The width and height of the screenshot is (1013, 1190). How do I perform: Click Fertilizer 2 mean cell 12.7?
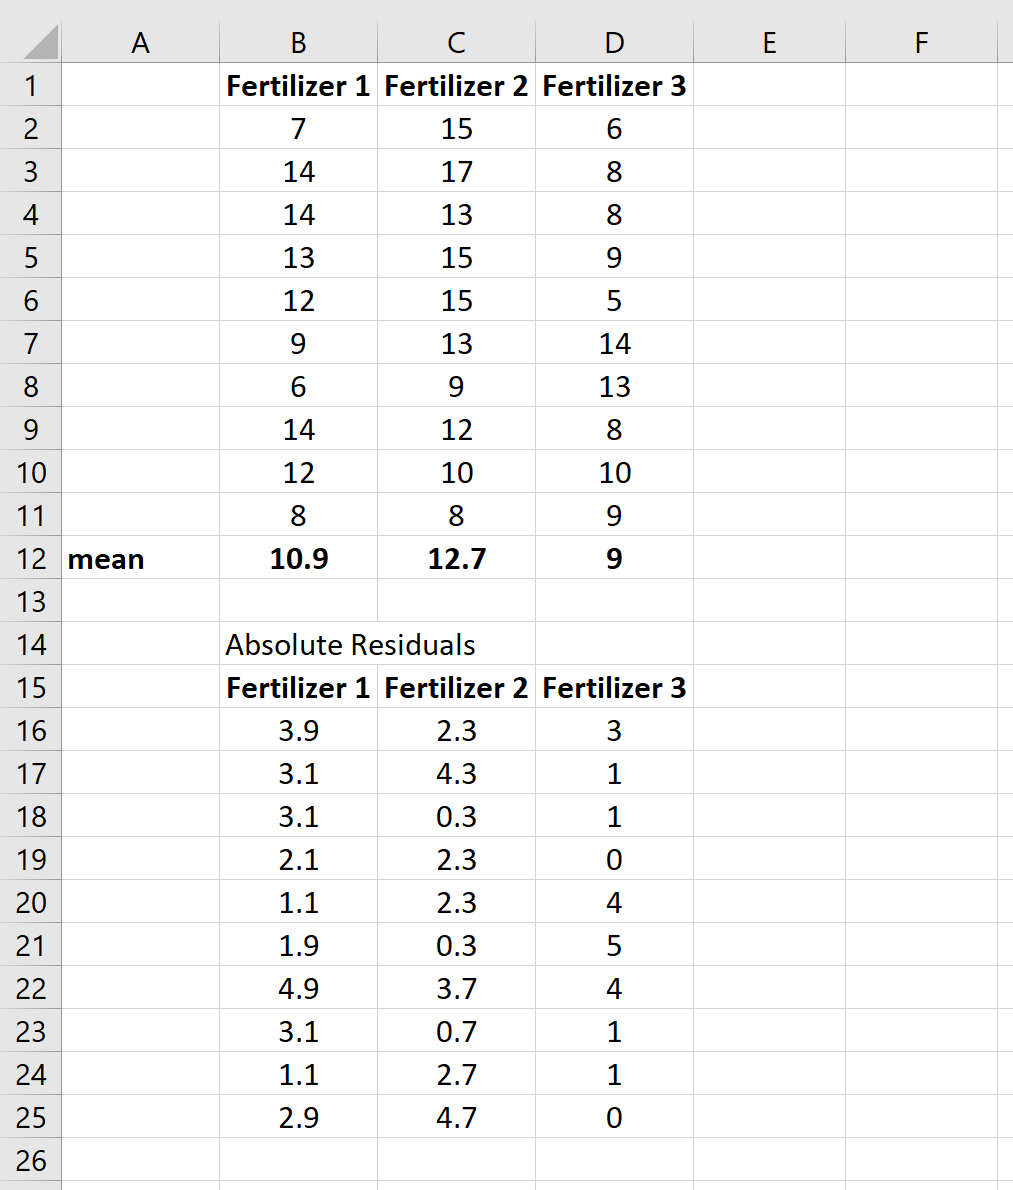(457, 559)
